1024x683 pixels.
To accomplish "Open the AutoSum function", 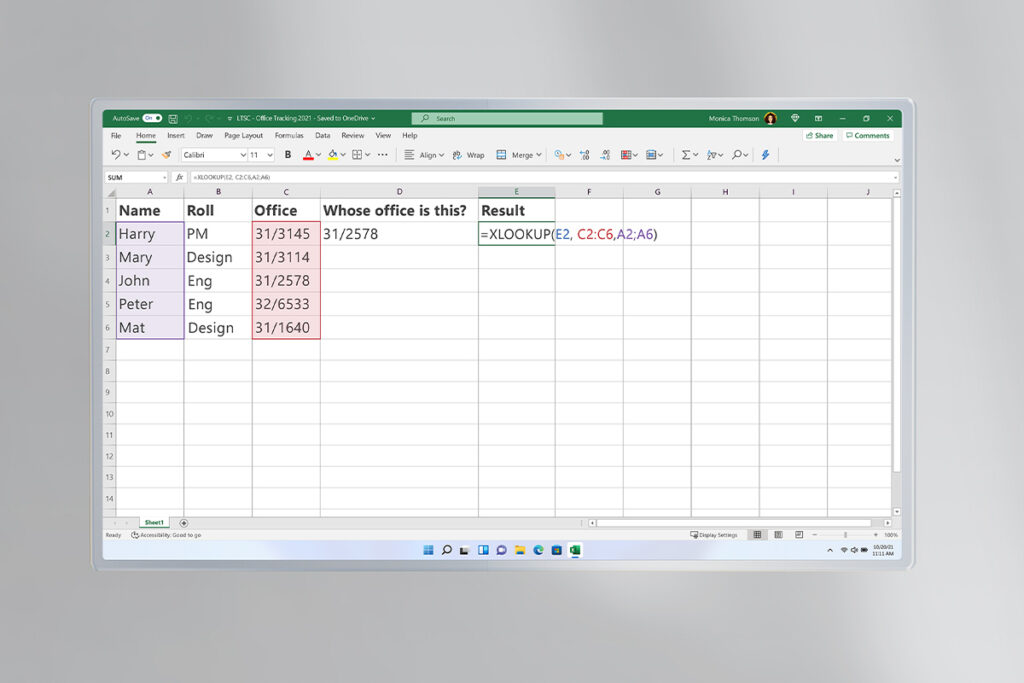I will [x=686, y=154].
